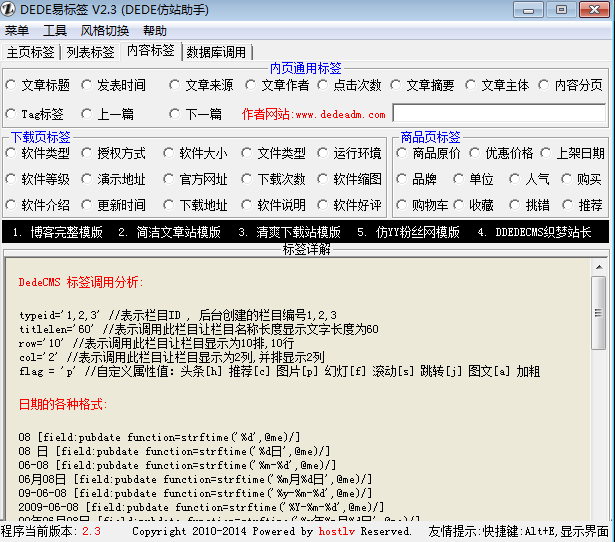Choose the 博客完整模版 template
The height and width of the screenshot is (542, 615).
[x=58, y=232]
